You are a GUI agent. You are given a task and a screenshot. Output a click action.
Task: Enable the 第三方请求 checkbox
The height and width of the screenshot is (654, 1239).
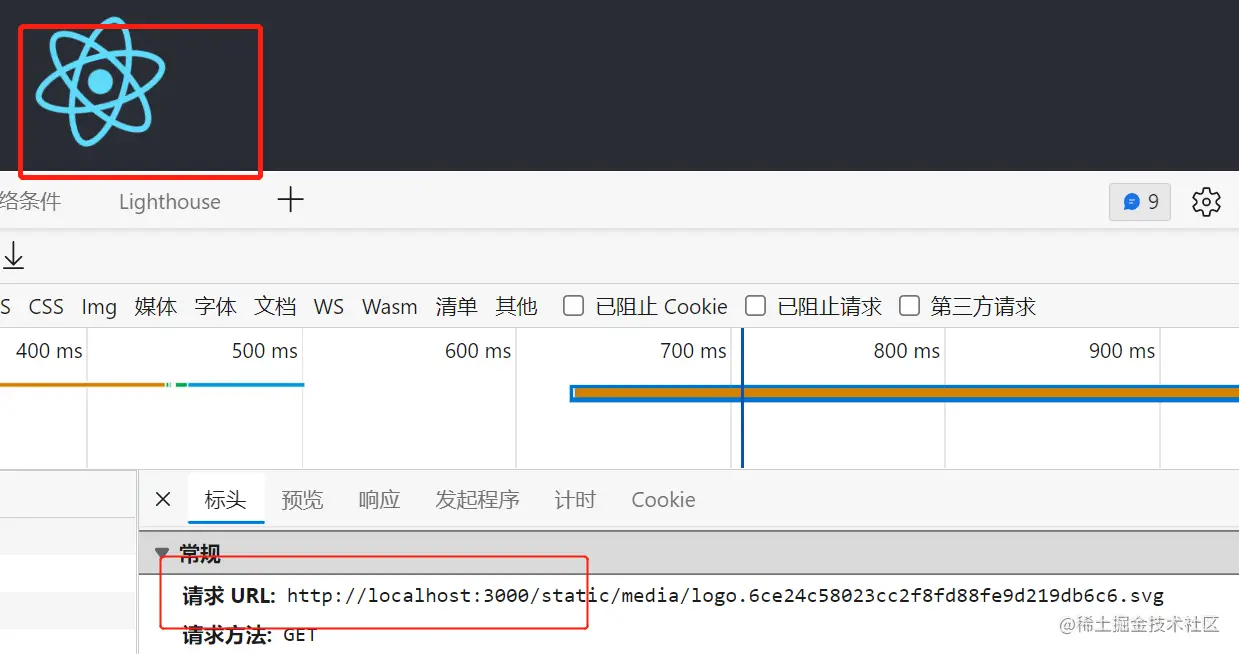pyautogui.click(x=909, y=306)
